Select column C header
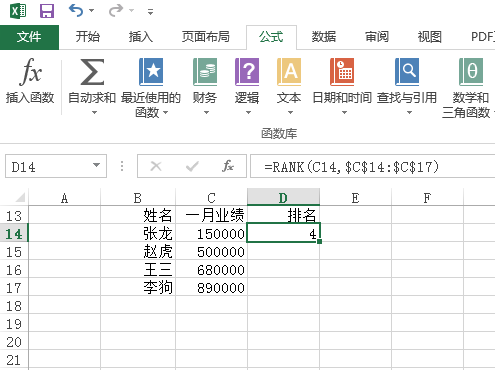Screen dimensions: 495x370 coord(211,198)
